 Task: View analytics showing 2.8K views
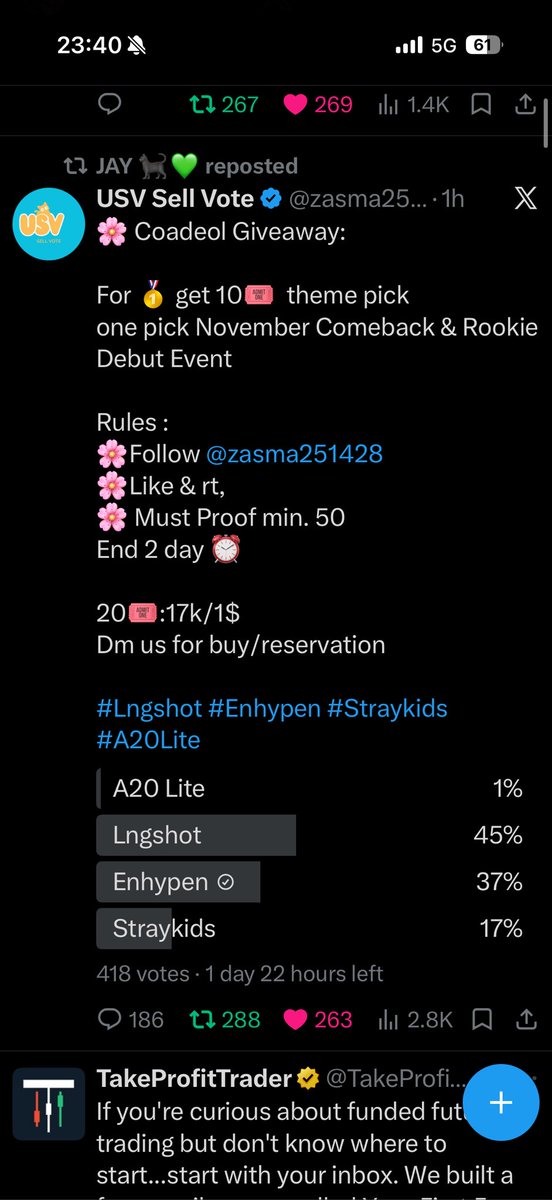(416, 1019)
